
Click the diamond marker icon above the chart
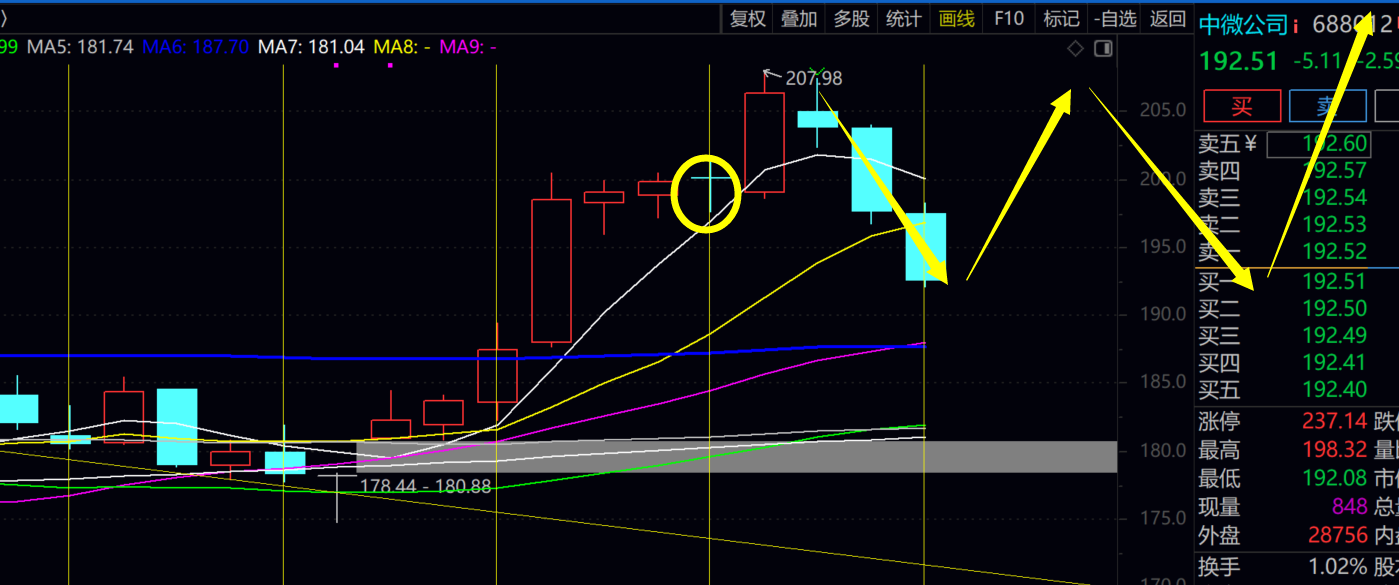[1075, 49]
